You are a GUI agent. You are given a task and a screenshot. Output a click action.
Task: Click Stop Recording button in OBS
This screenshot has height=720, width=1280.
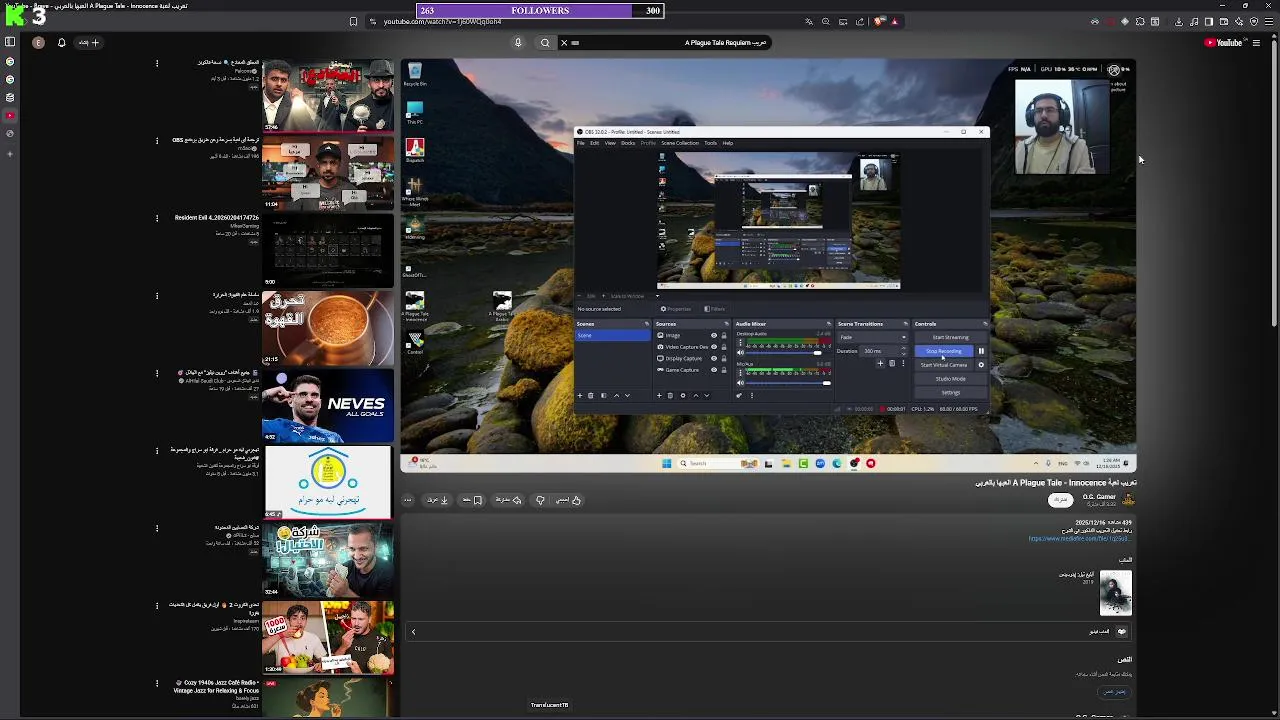943,351
